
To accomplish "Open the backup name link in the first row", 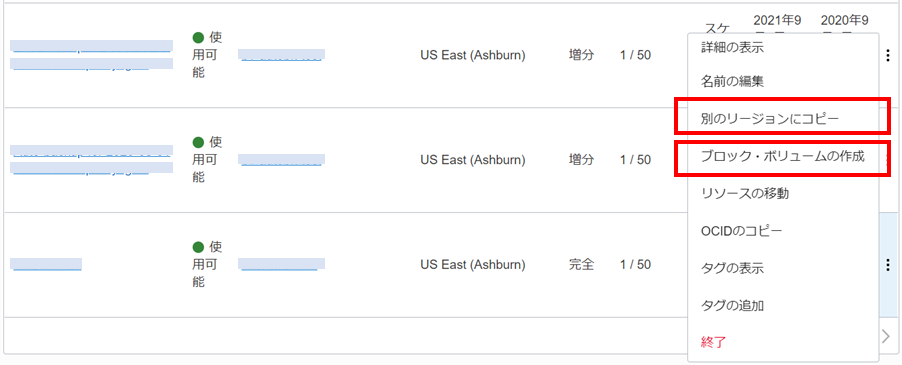I will (x=91, y=55).
